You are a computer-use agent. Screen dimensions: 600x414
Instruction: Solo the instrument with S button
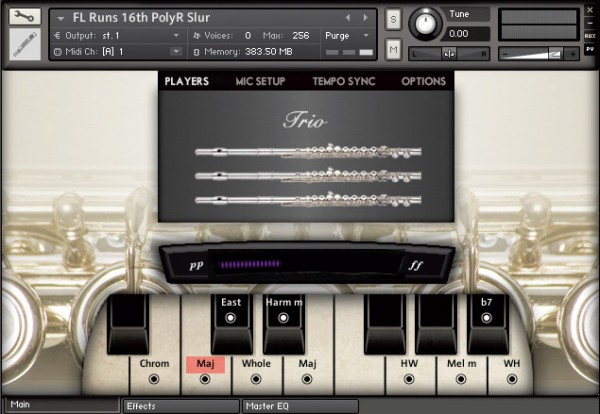coord(393,20)
